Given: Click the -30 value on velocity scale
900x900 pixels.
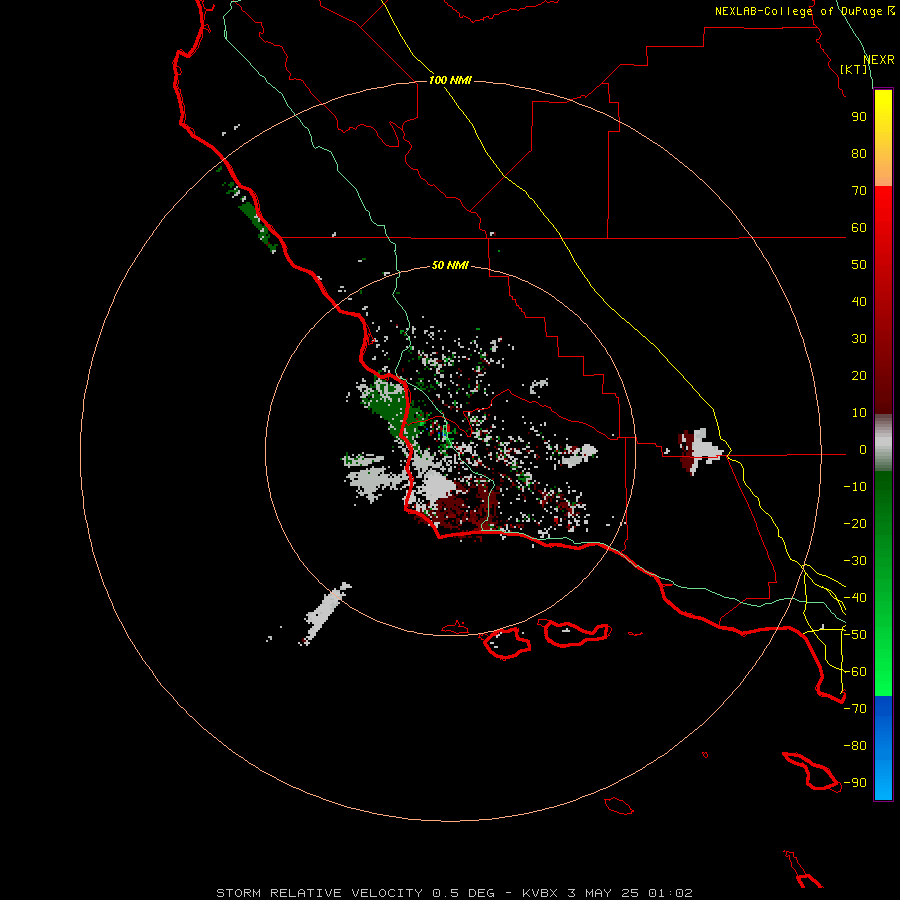Looking at the screenshot, I should [x=855, y=561].
